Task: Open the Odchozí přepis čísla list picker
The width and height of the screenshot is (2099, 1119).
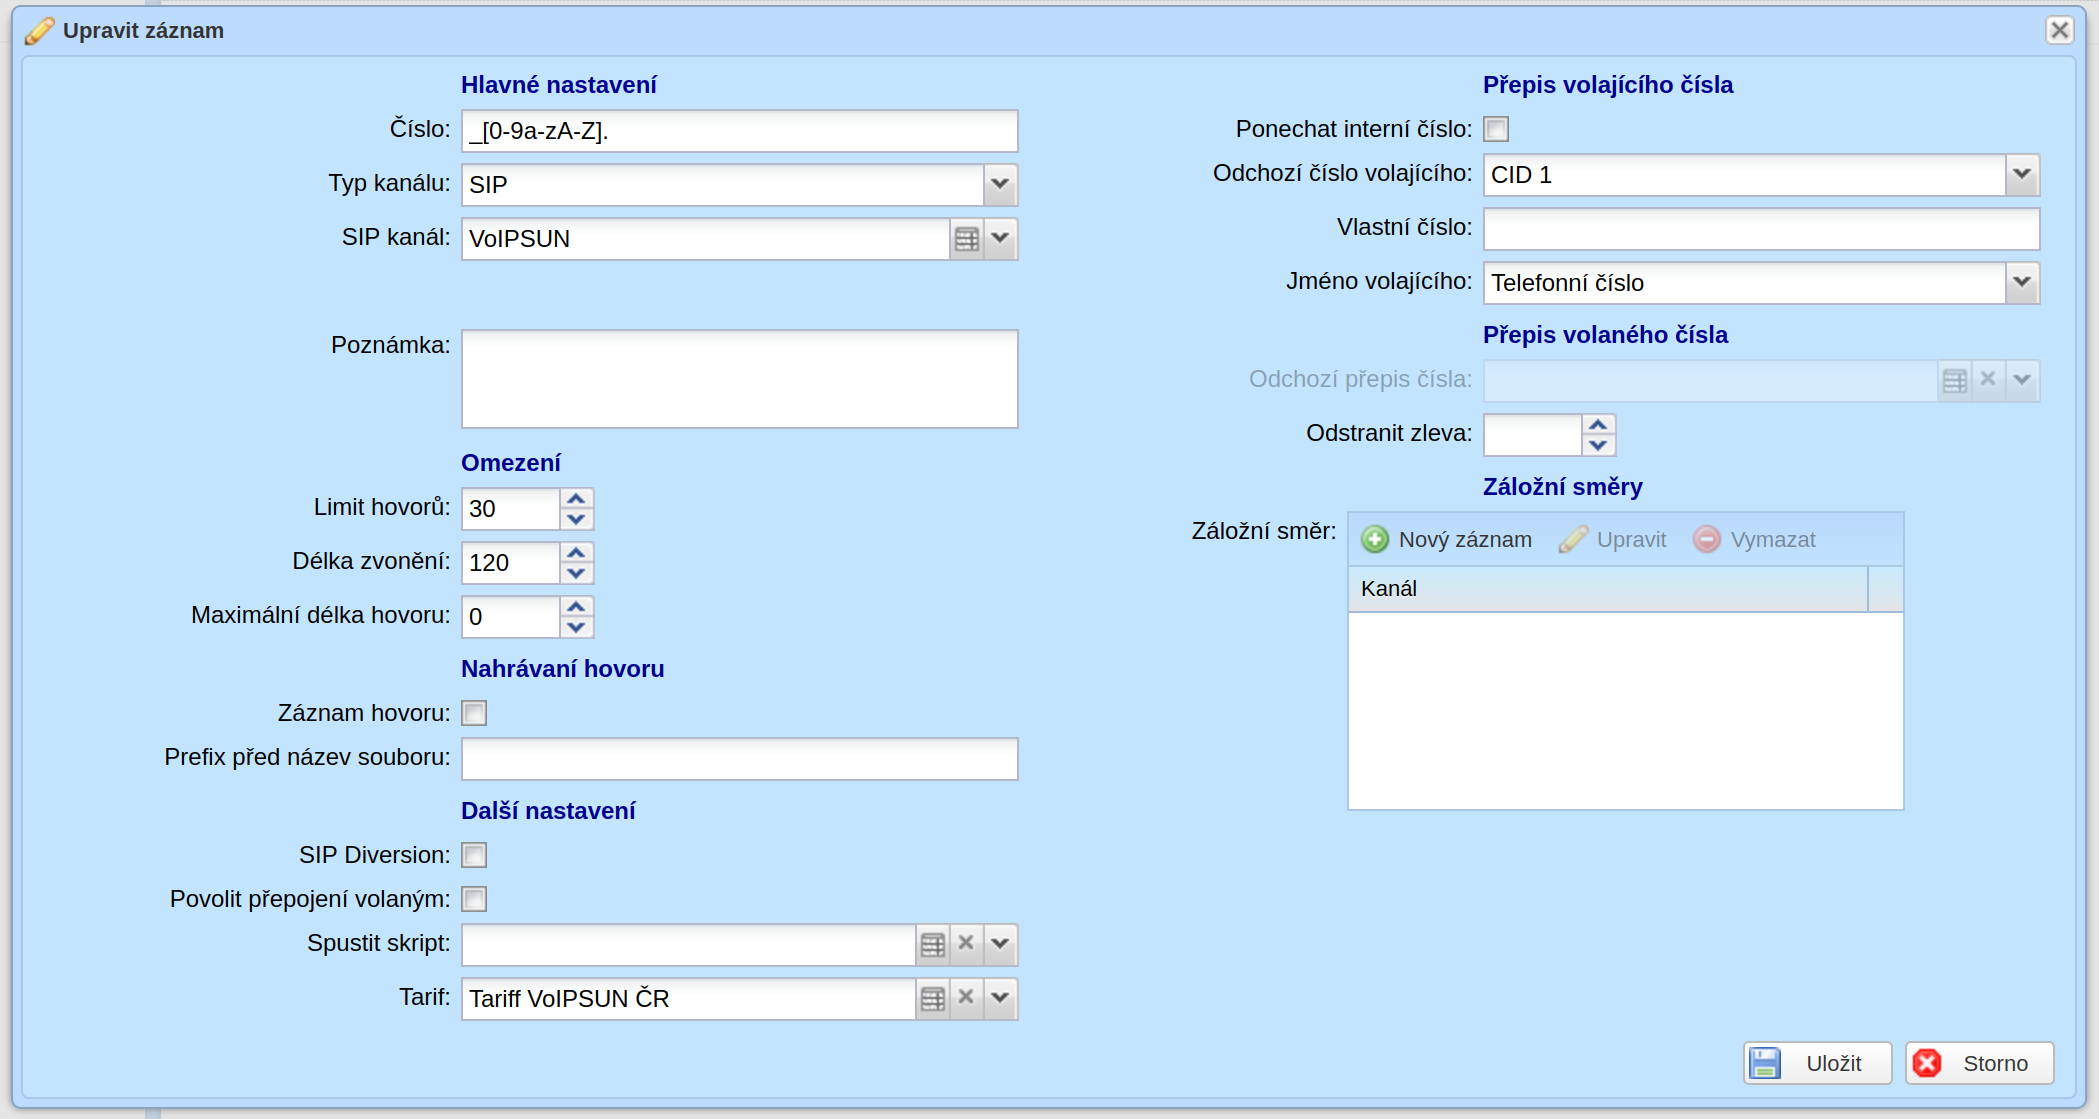Action: [1954, 380]
